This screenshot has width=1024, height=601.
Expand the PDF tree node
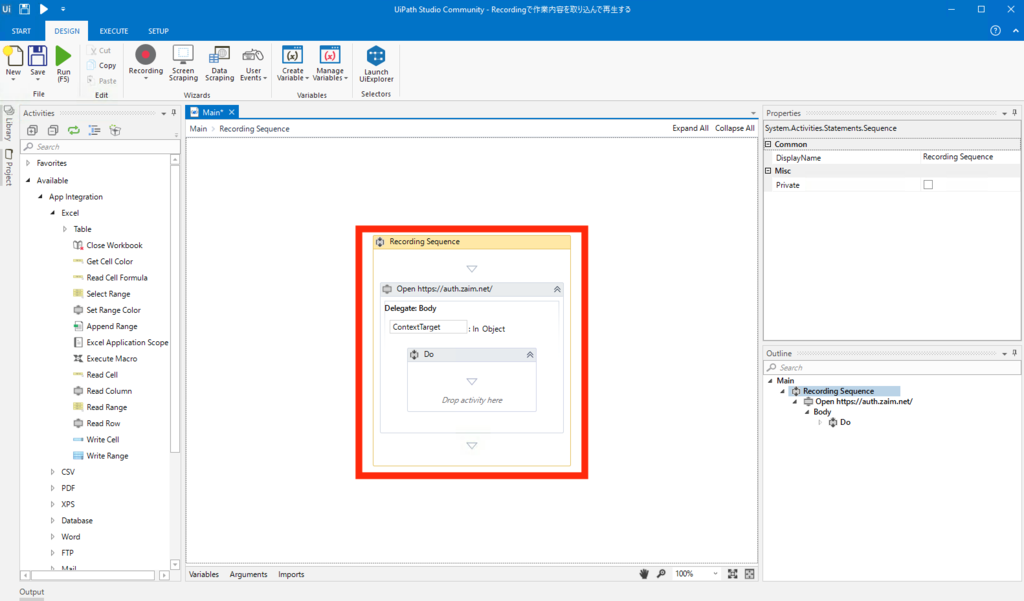pyautogui.click(x=52, y=488)
